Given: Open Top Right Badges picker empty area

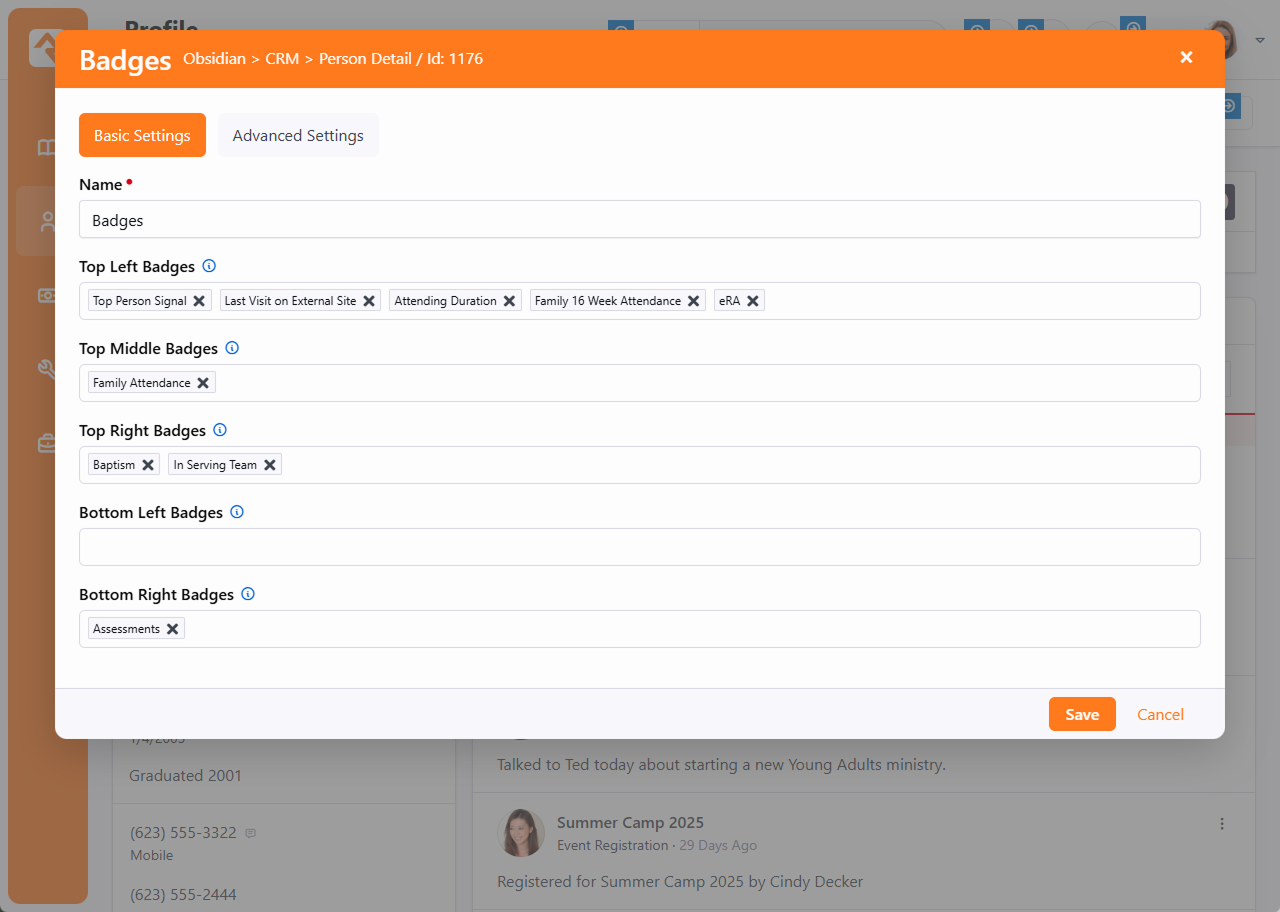Looking at the screenshot, I should coord(740,465).
